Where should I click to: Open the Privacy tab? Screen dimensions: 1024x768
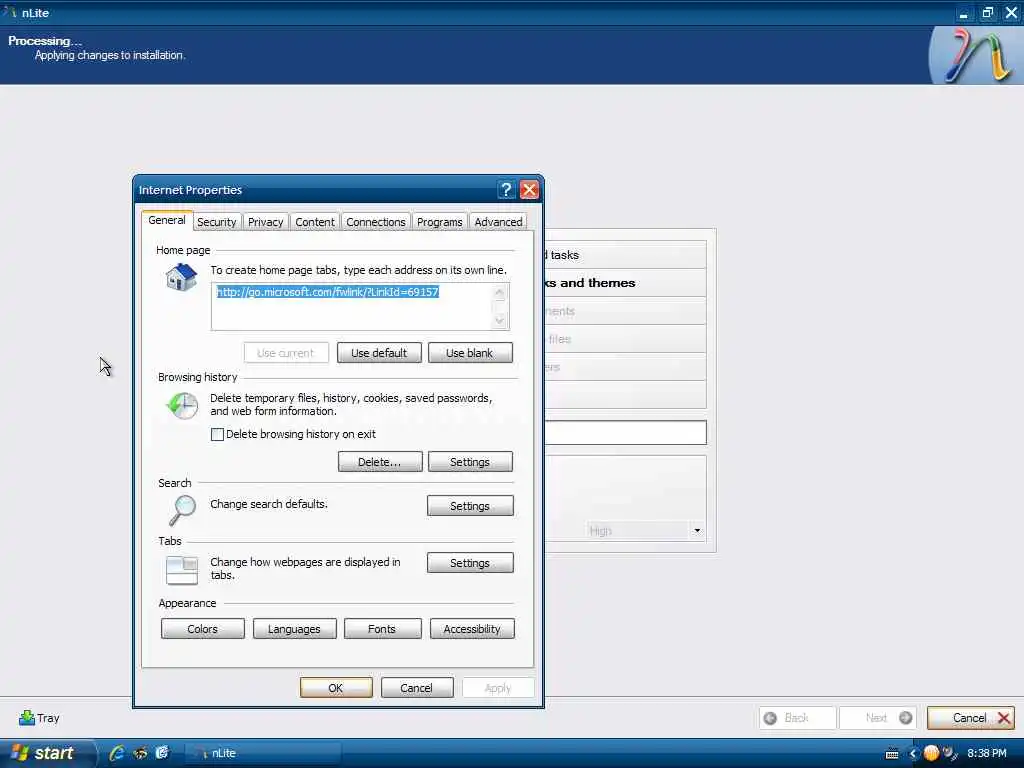[265, 222]
